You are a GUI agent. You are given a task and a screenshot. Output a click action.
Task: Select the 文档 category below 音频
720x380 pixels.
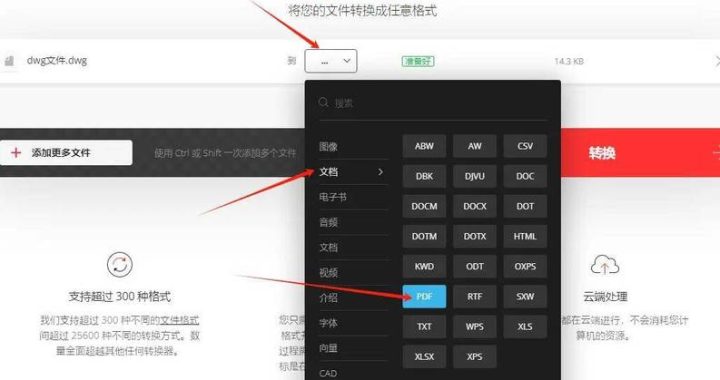click(329, 248)
